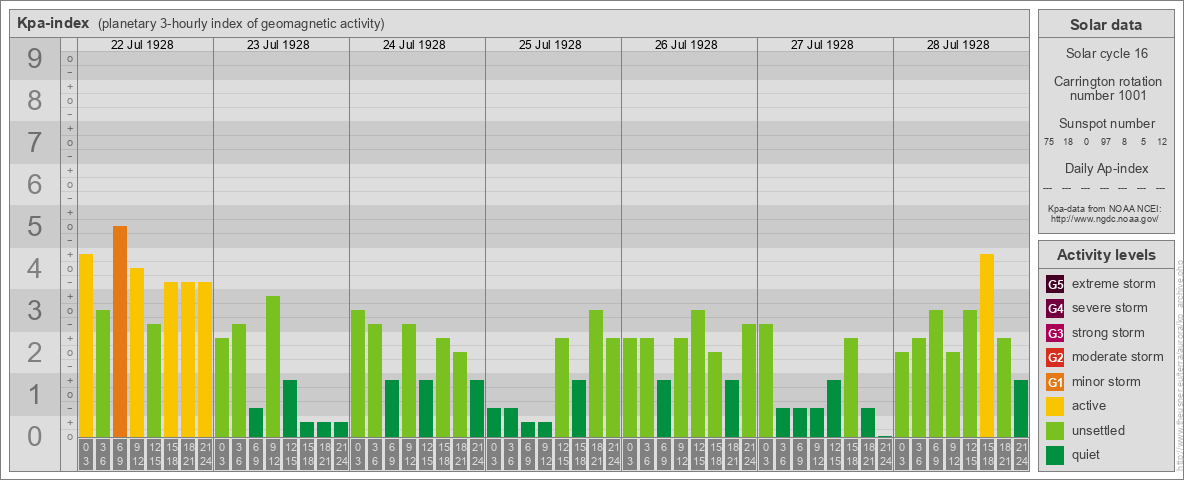Click the Activity levels panel heading
The image size is (1184, 480).
pyautogui.click(x=1106, y=255)
